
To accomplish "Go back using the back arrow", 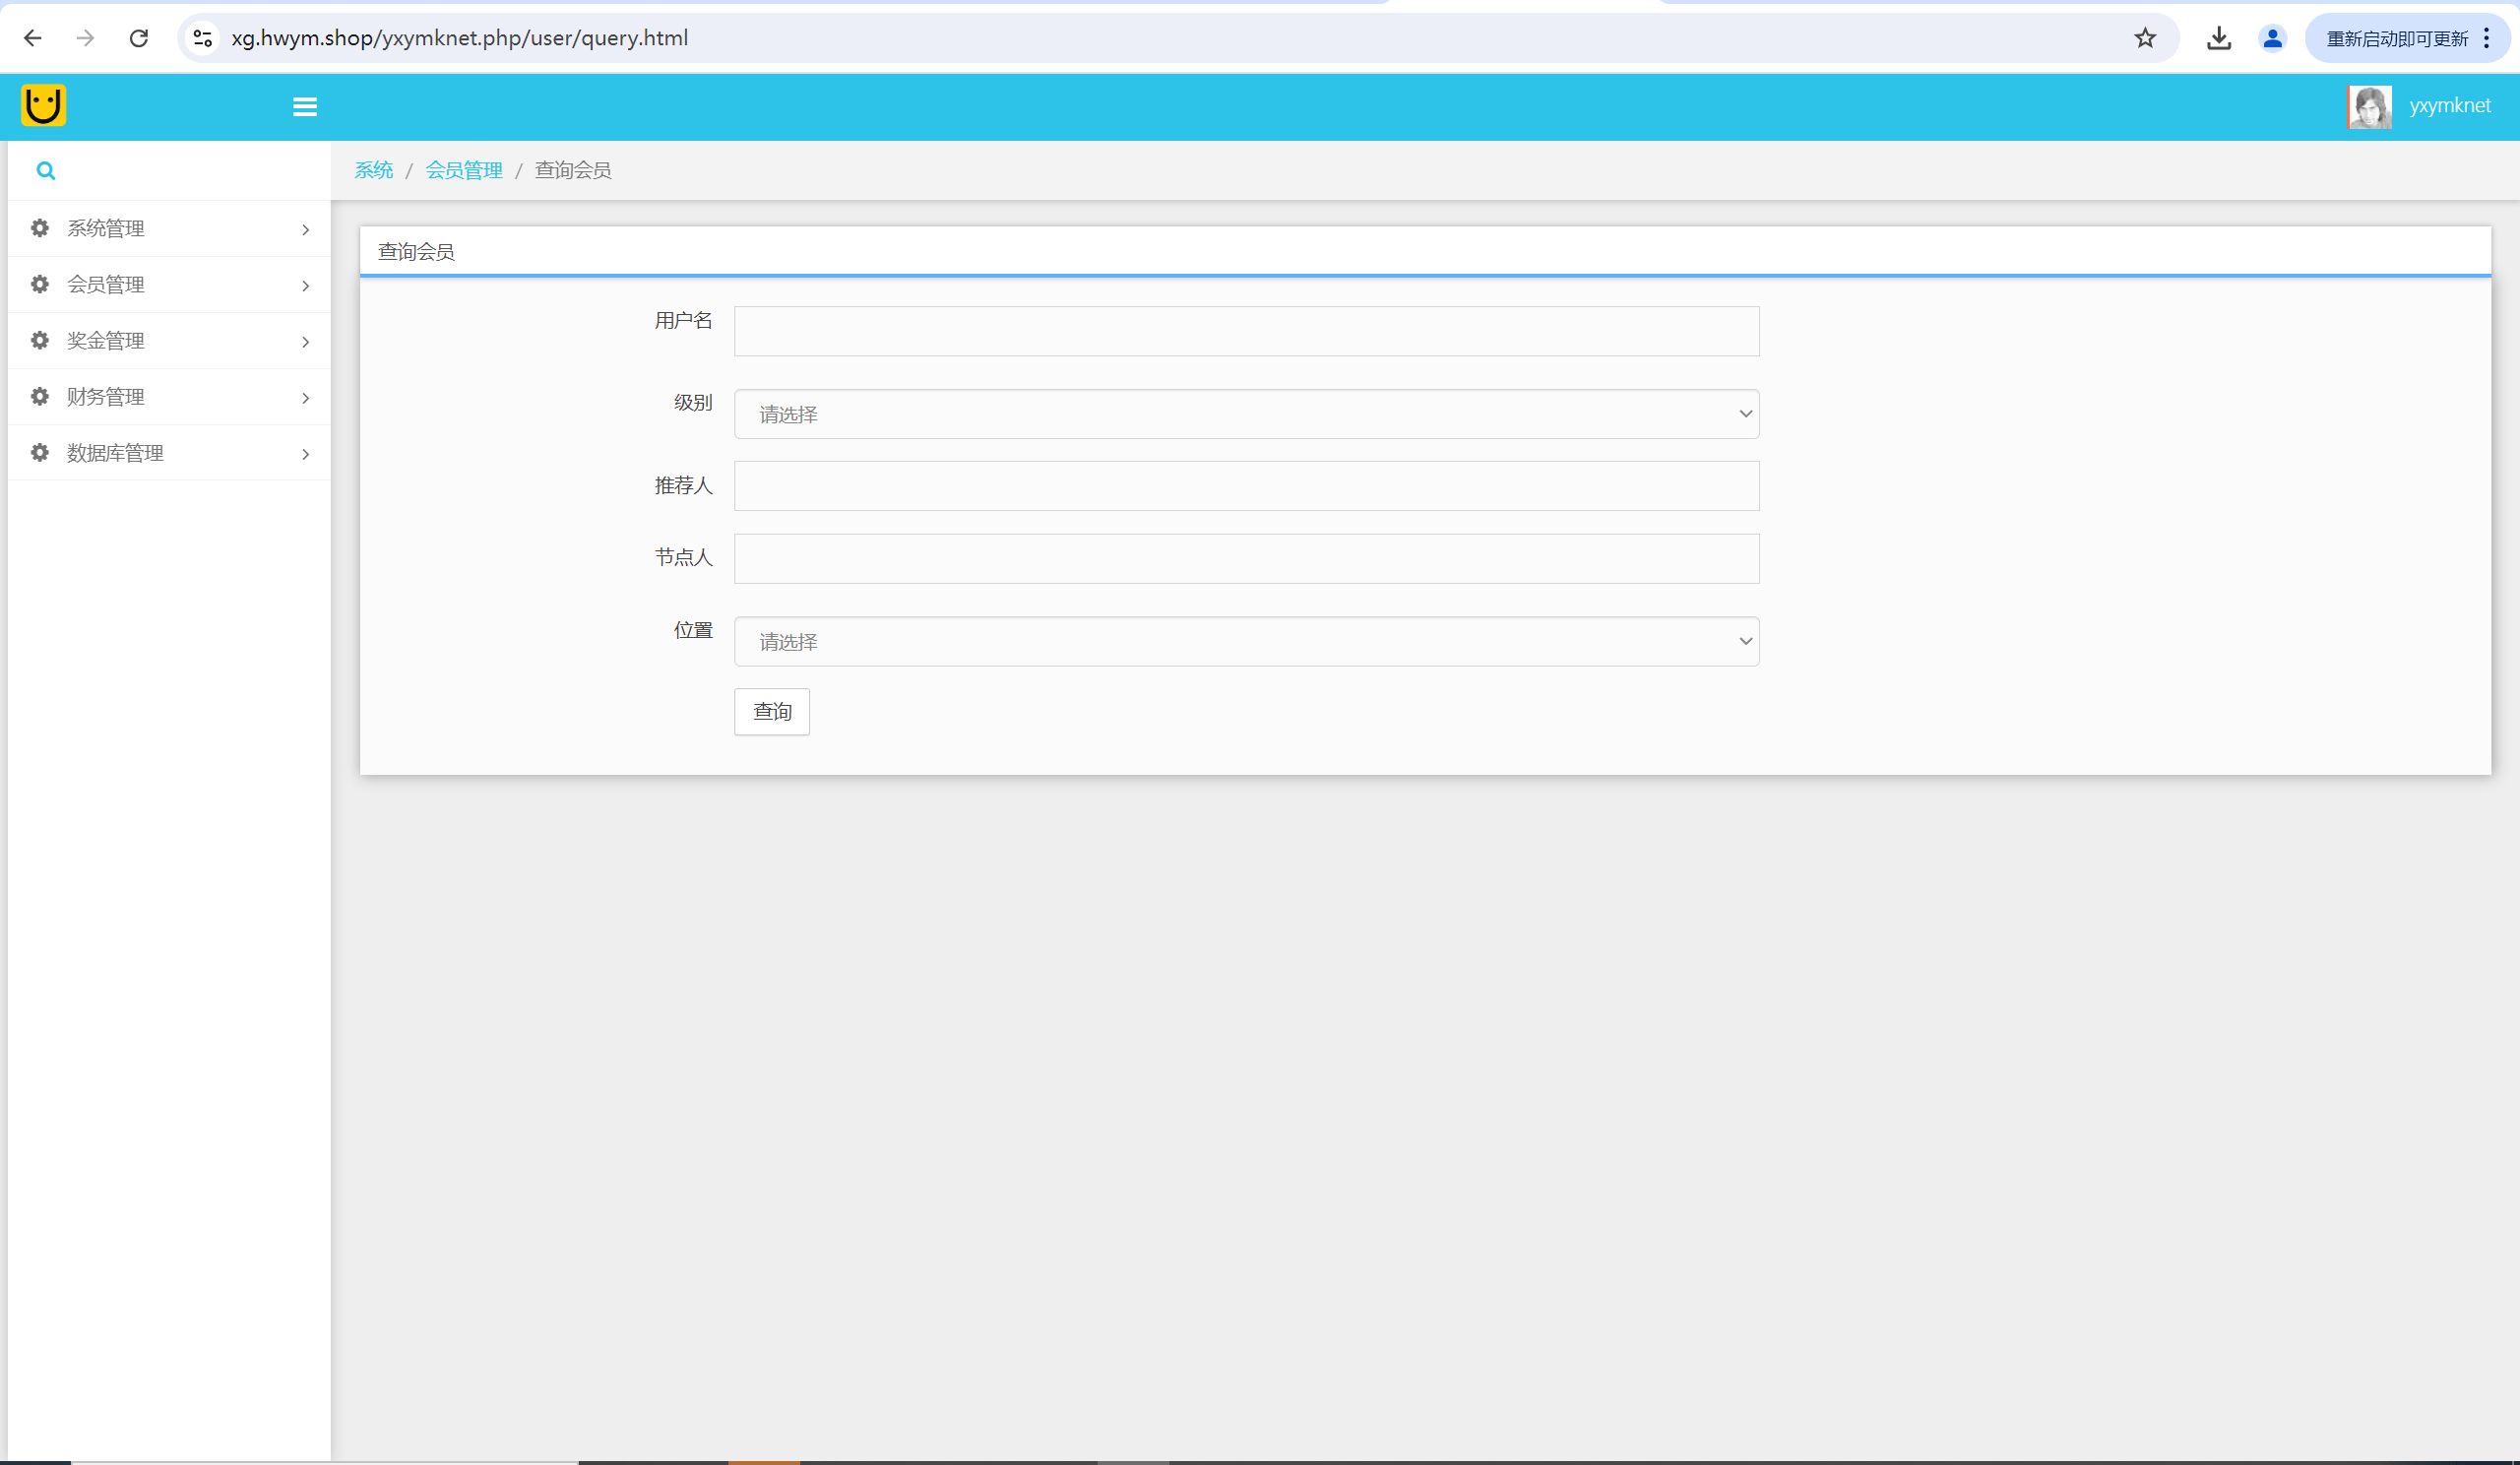I will (x=33, y=39).
